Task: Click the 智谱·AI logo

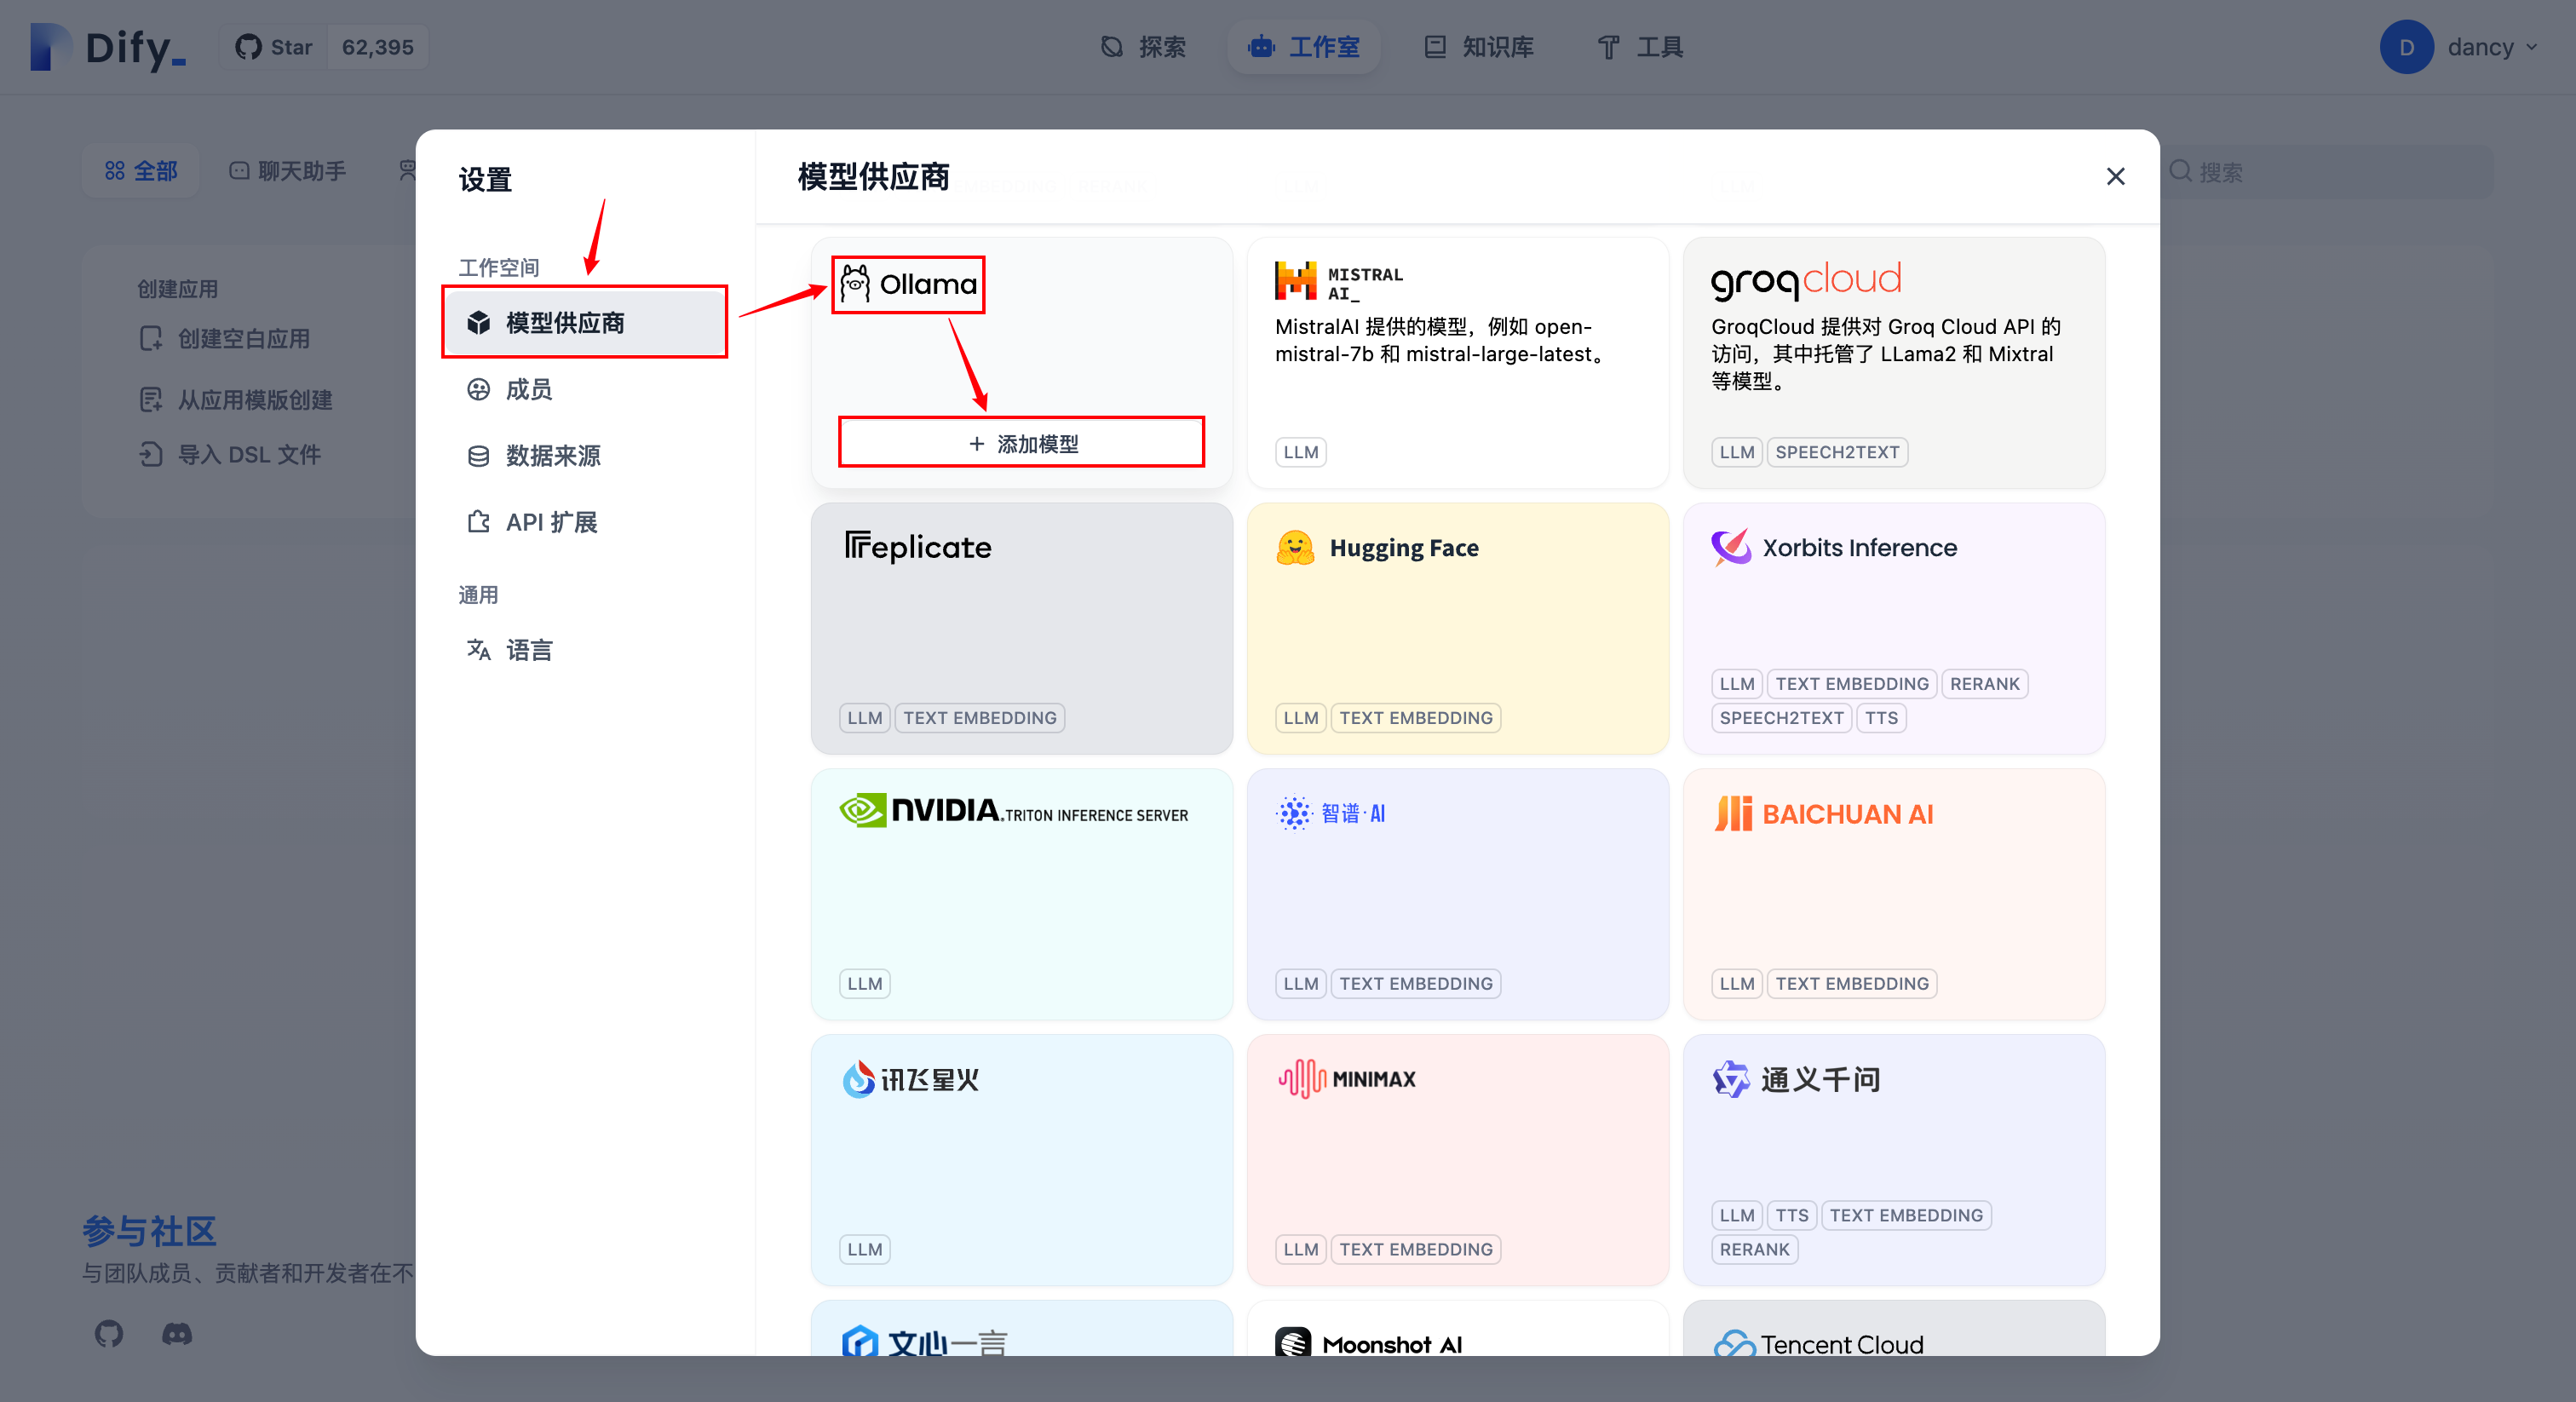Action: [1331, 813]
